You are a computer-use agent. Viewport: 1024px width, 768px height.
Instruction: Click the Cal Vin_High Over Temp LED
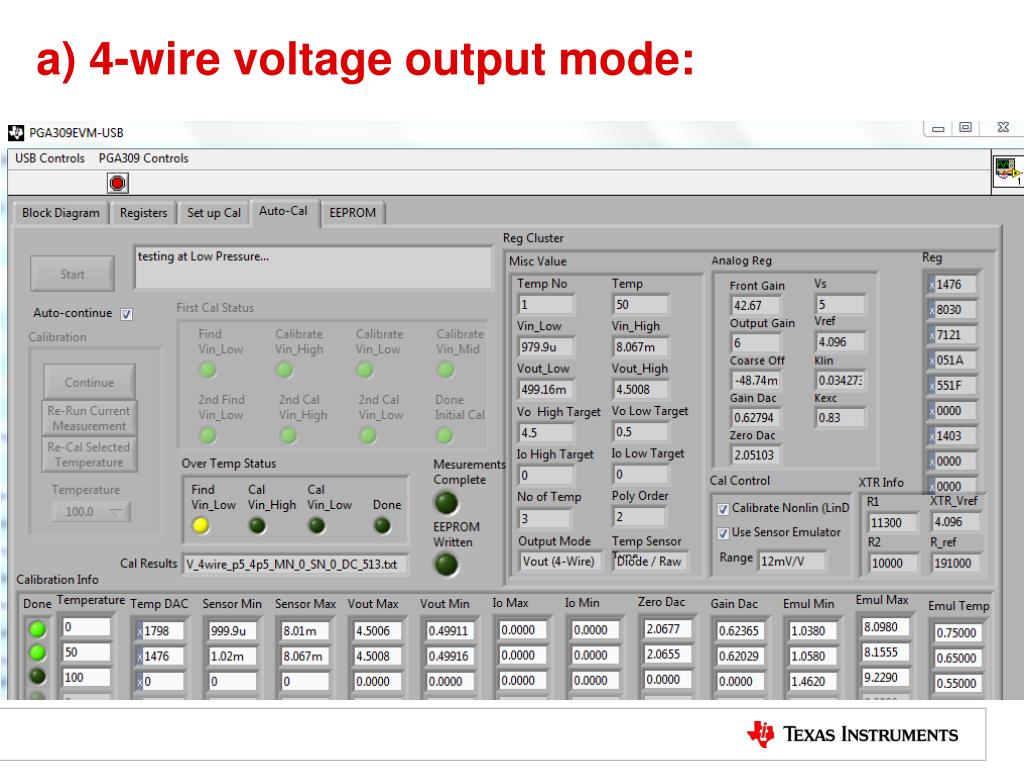click(x=257, y=525)
